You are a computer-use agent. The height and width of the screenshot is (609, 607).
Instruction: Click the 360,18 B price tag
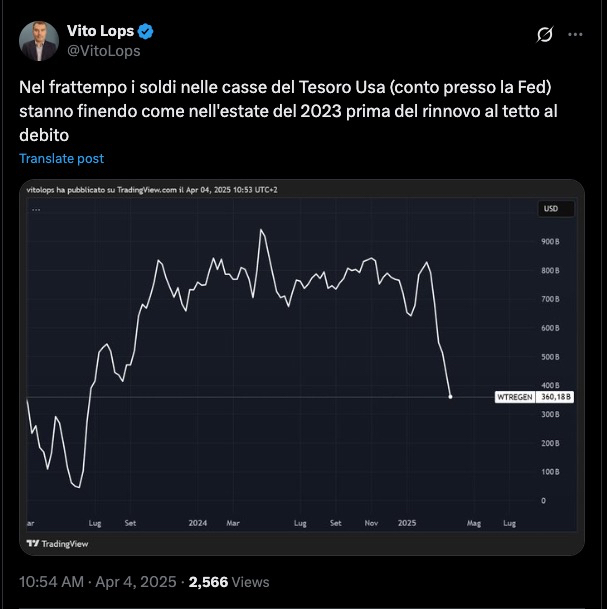(x=556, y=397)
